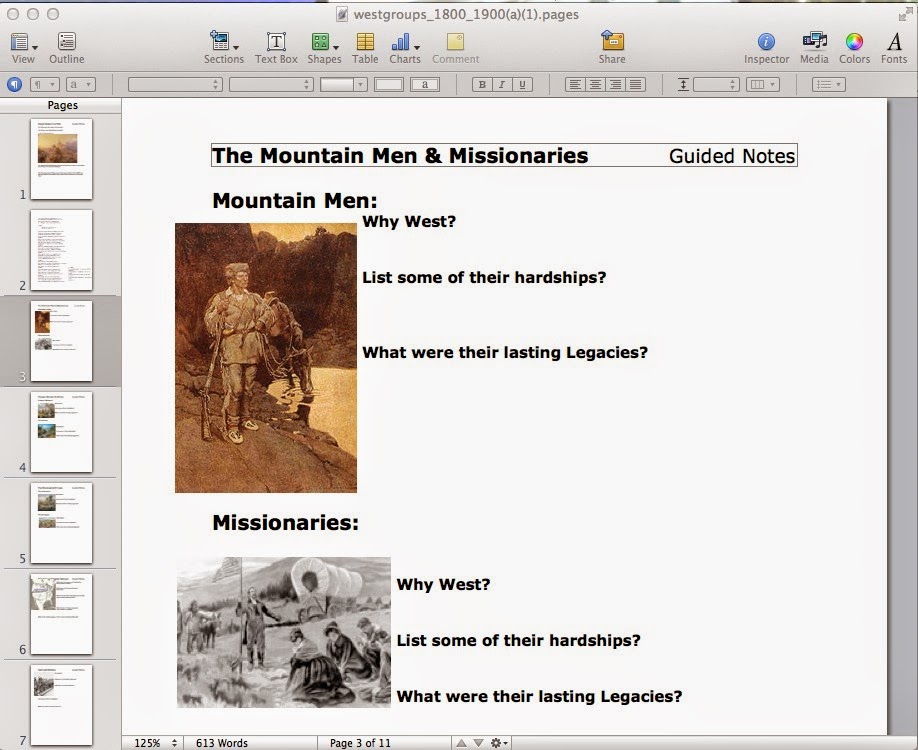This screenshot has height=750, width=918.
Task: Open the Media browser
Action: [x=814, y=47]
